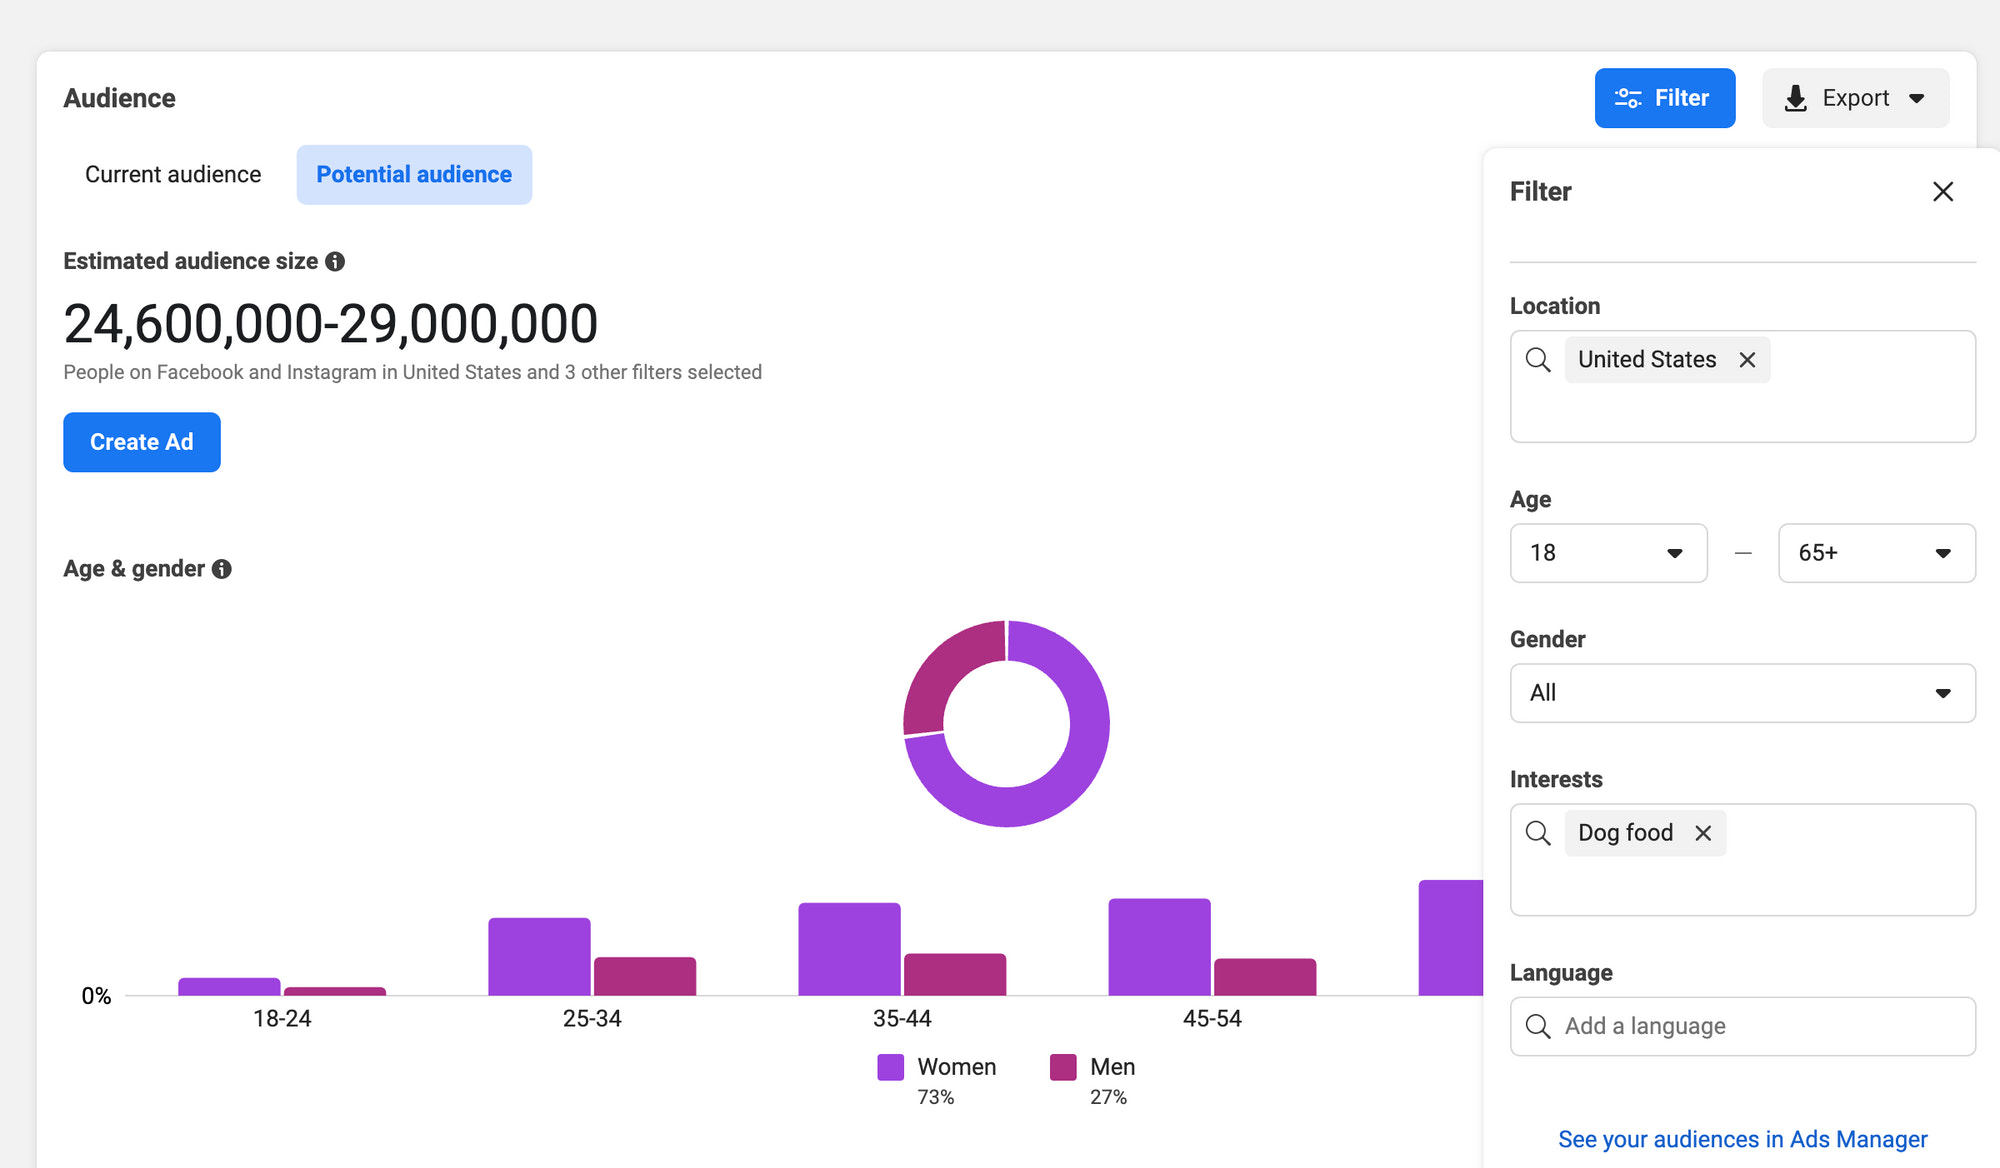Open the minimum age 18 dropdown
The image size is (2000, 1168).
(x=1608, y=553)
